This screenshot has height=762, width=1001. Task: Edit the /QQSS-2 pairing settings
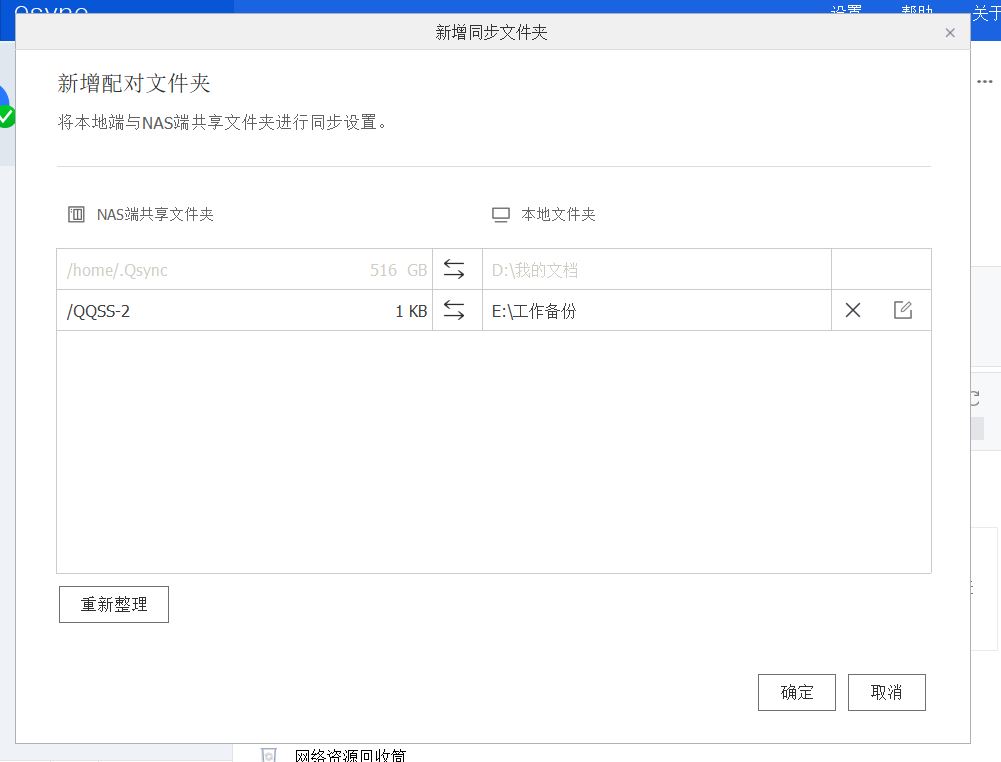[902, 310]
